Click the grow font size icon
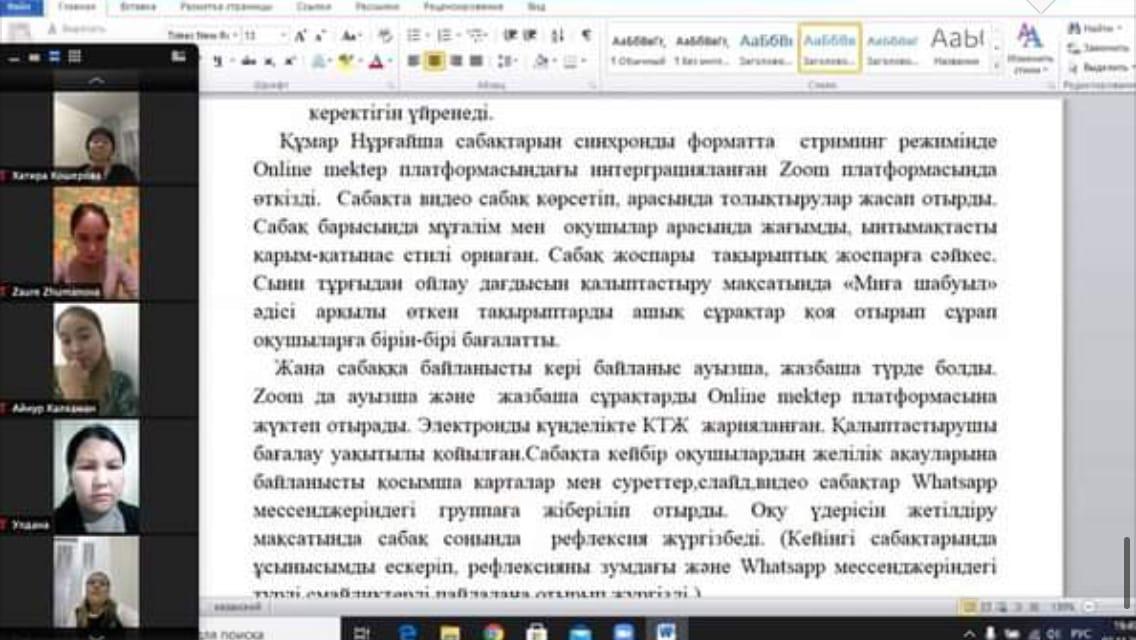Image resolution: width=1136 pixels, height=640 pixels. 300,36
